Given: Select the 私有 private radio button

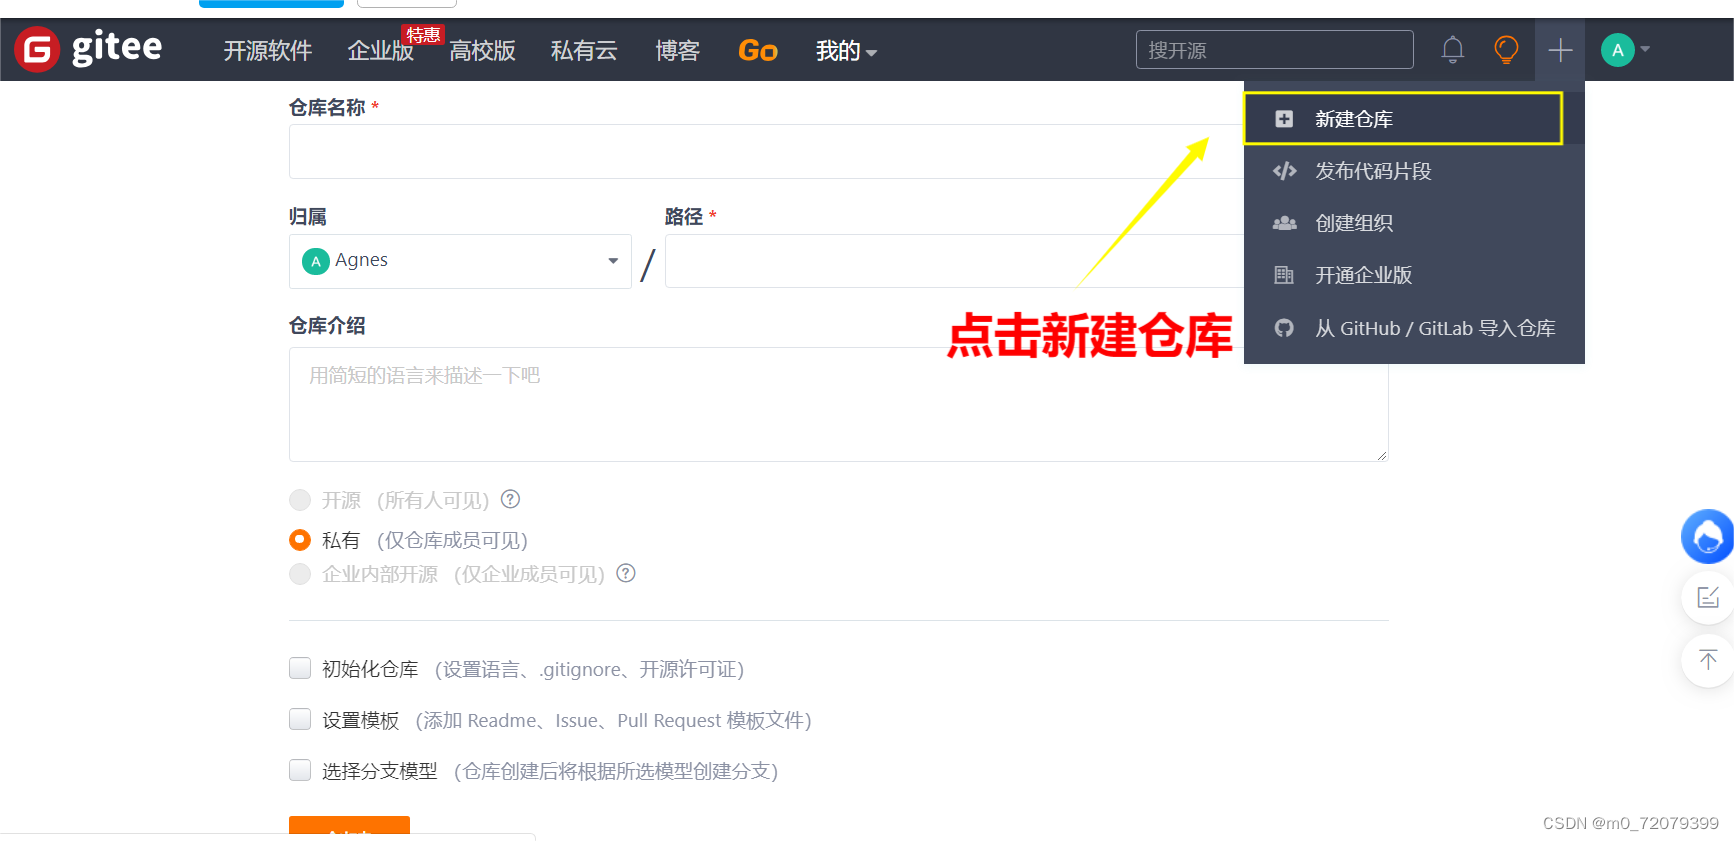Looking at the screenshot, I should point(300,540).
